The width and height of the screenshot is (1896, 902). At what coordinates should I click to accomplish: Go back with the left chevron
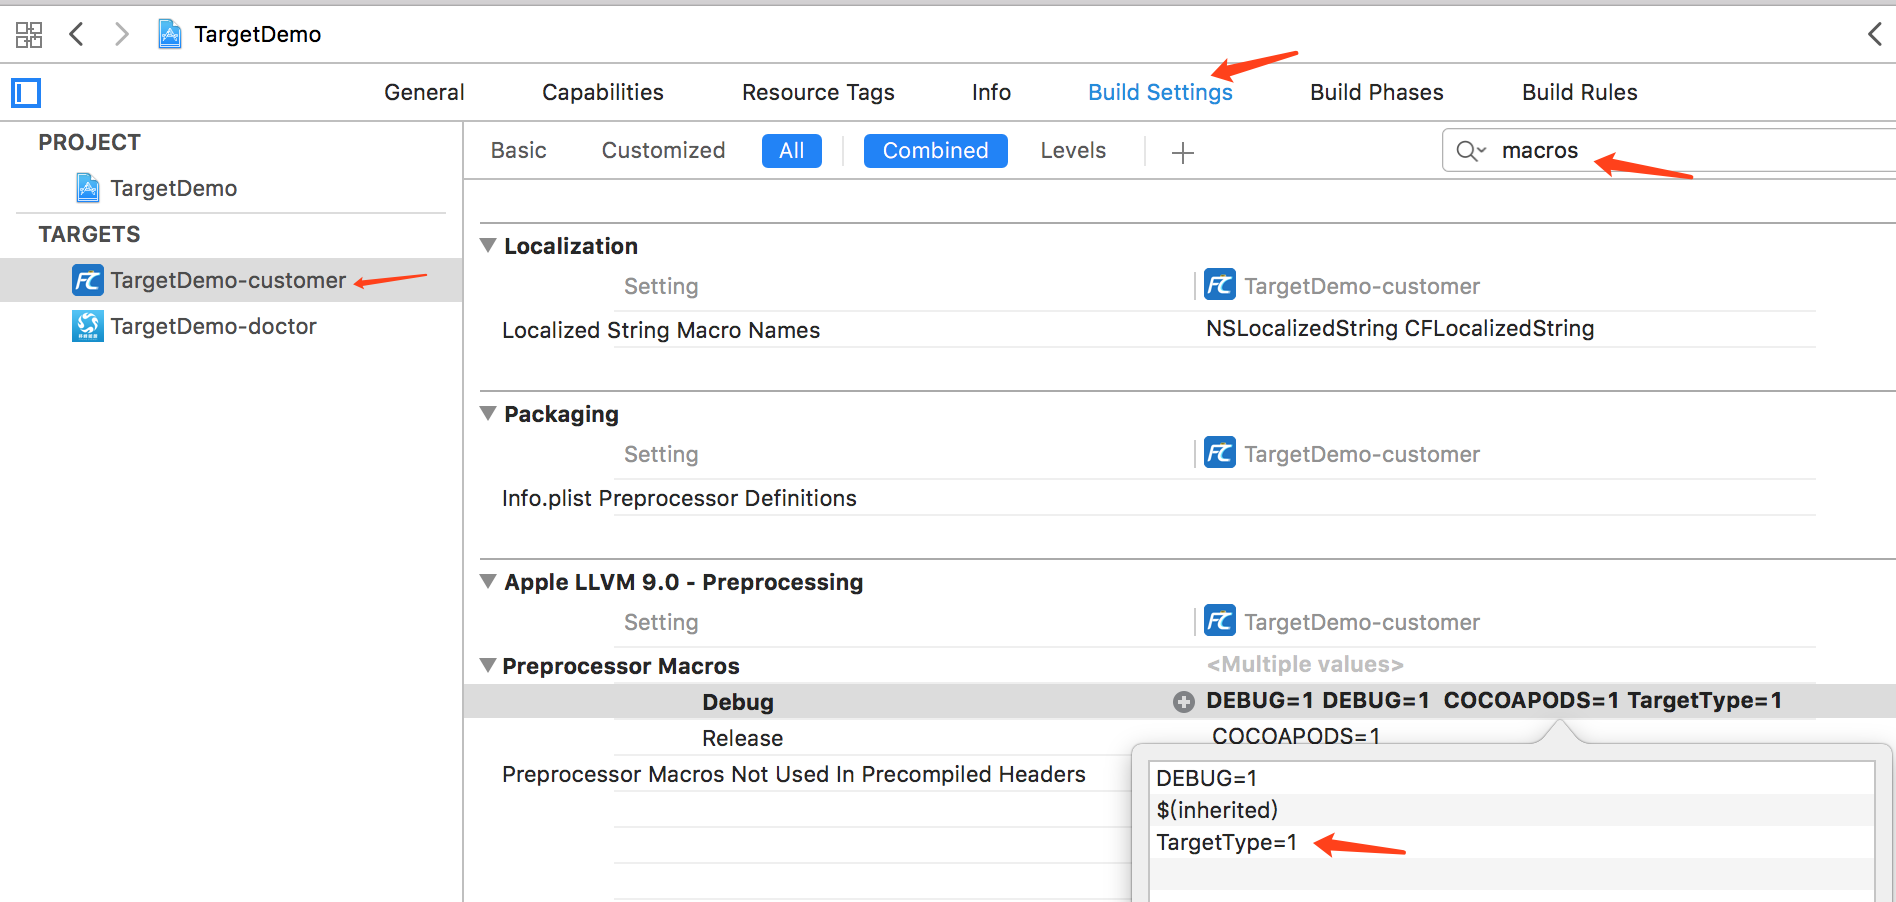tap(76, 34)
